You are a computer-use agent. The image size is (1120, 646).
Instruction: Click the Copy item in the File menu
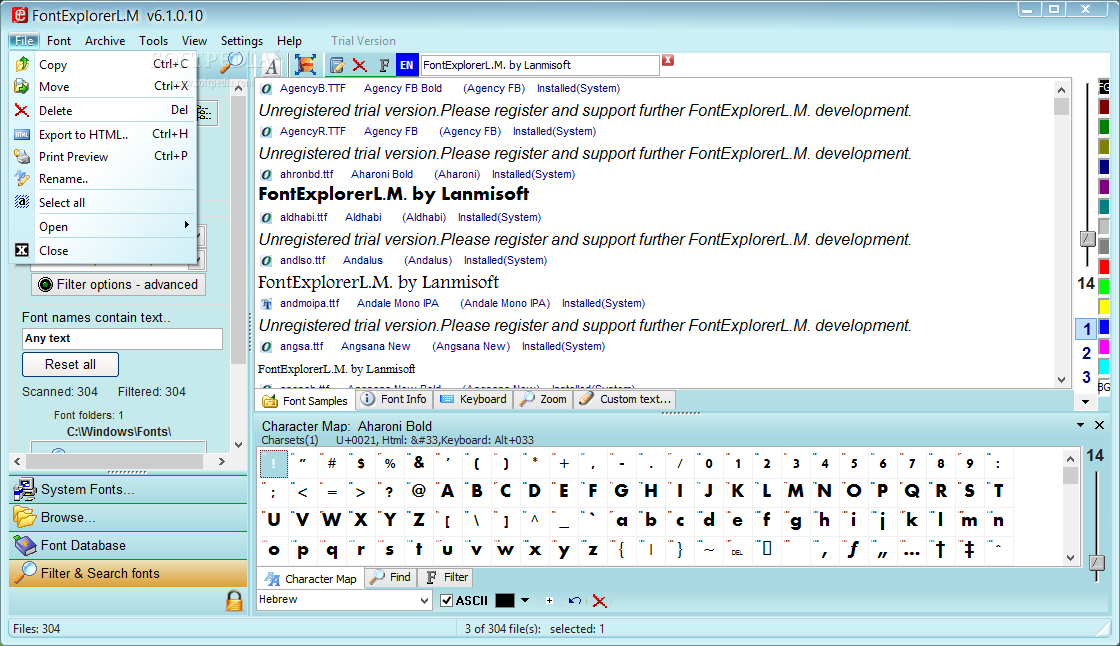click(104, 64)
